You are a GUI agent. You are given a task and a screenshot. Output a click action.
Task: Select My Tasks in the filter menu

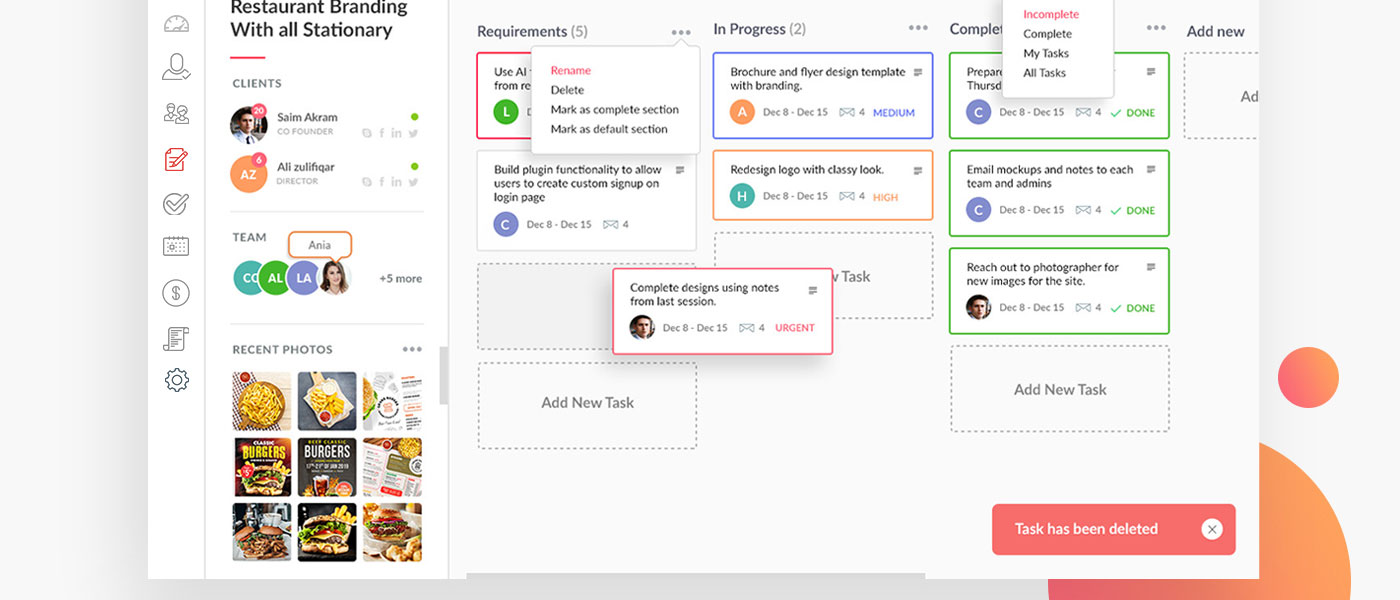pos(1046,54)
